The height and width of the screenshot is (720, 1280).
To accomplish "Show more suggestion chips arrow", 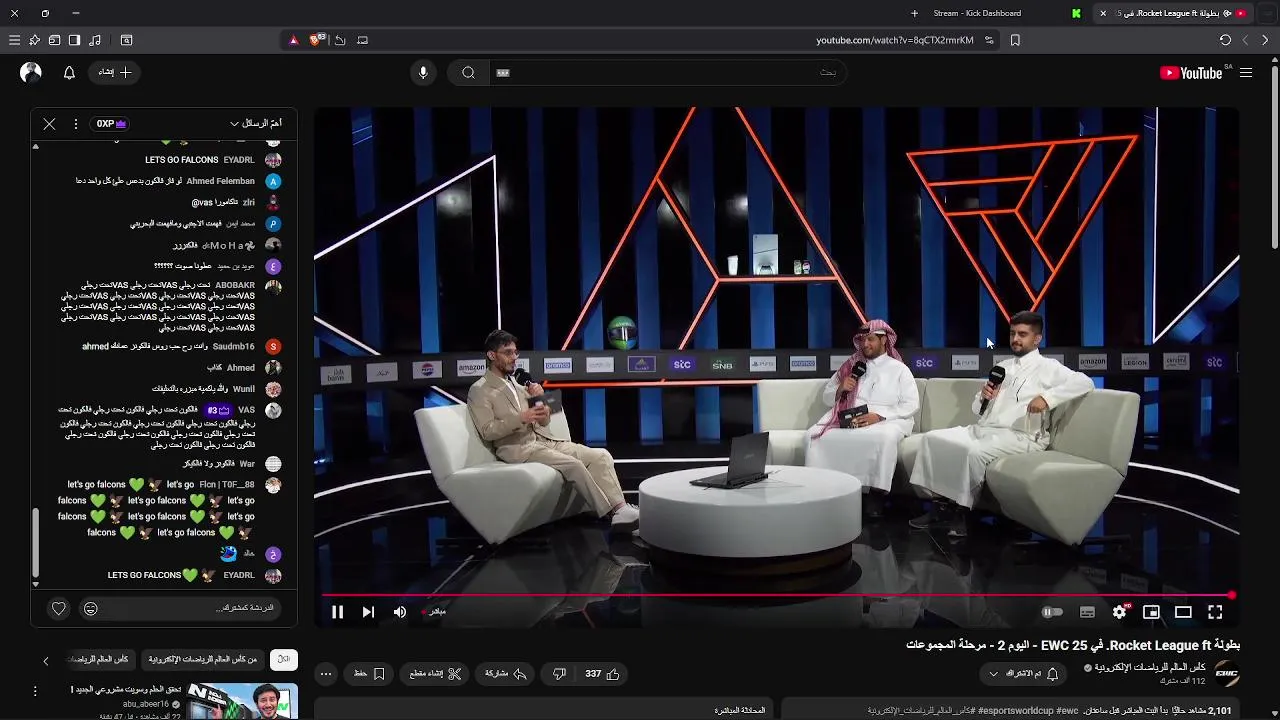I will [x=45, y=661].
